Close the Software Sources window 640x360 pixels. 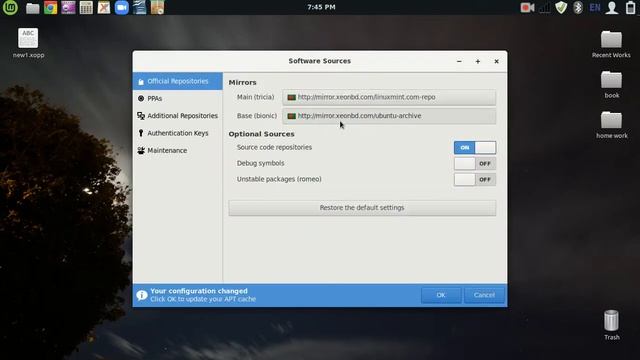496,61
